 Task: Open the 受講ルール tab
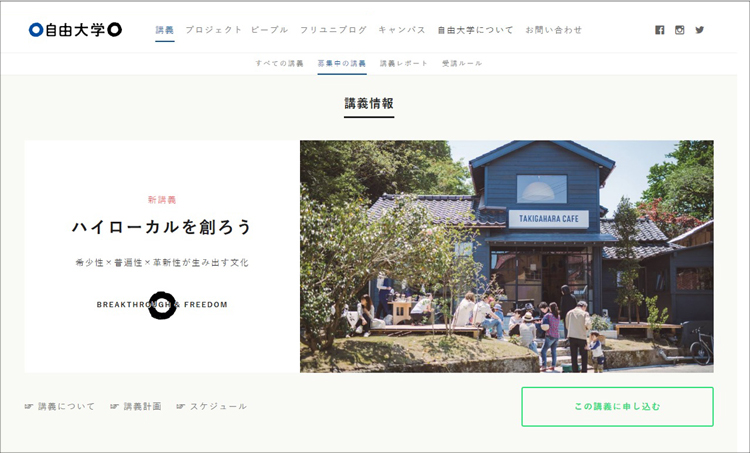[x=462, y=63]
